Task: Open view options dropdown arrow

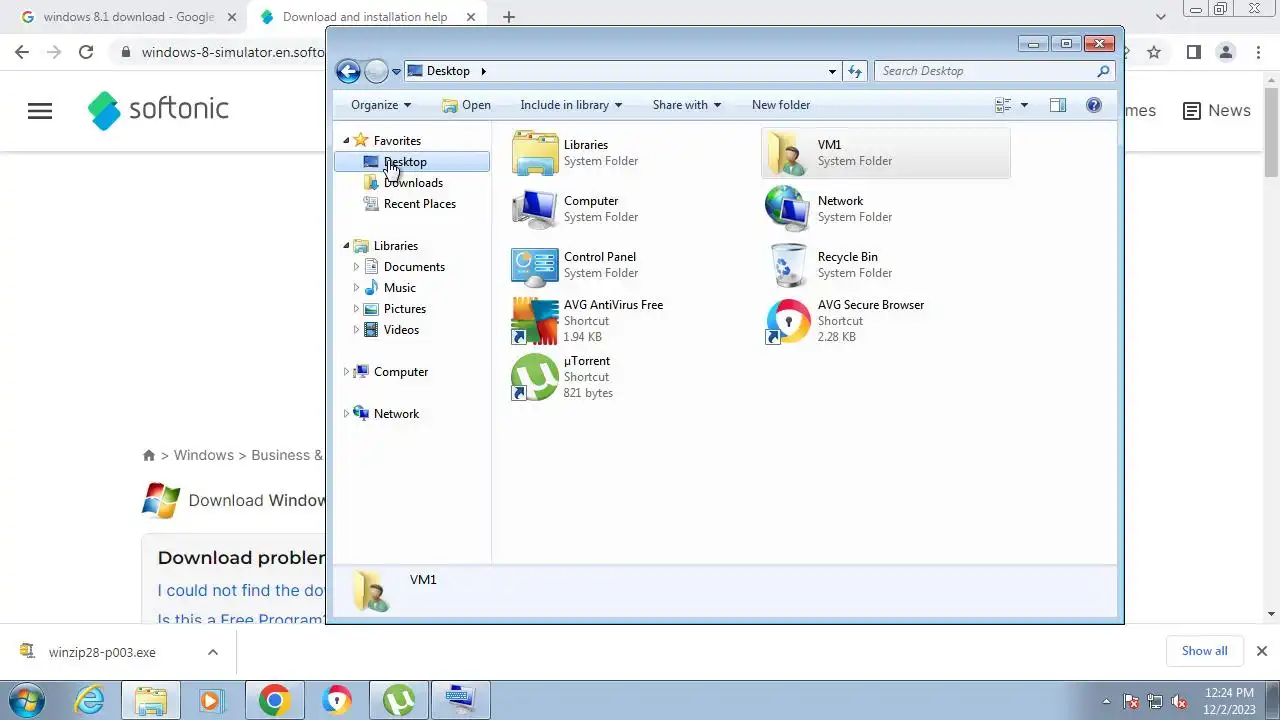Action: [1024, 105]
